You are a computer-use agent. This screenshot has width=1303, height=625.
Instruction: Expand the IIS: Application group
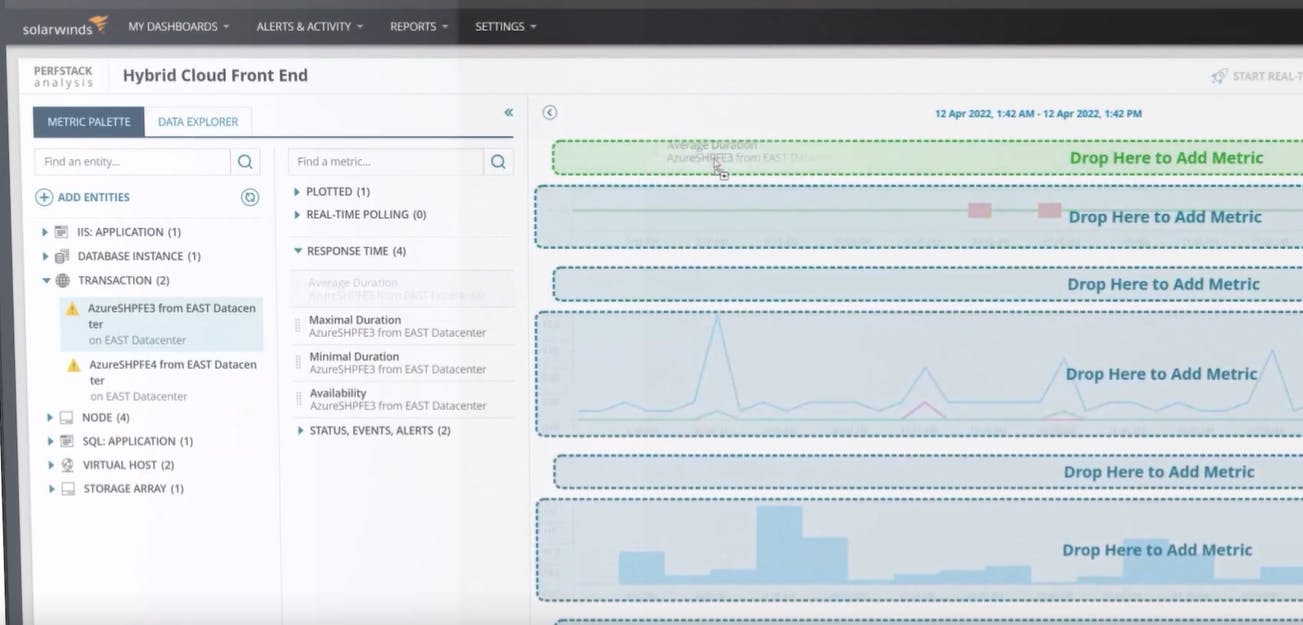click(x=45, y=232)
